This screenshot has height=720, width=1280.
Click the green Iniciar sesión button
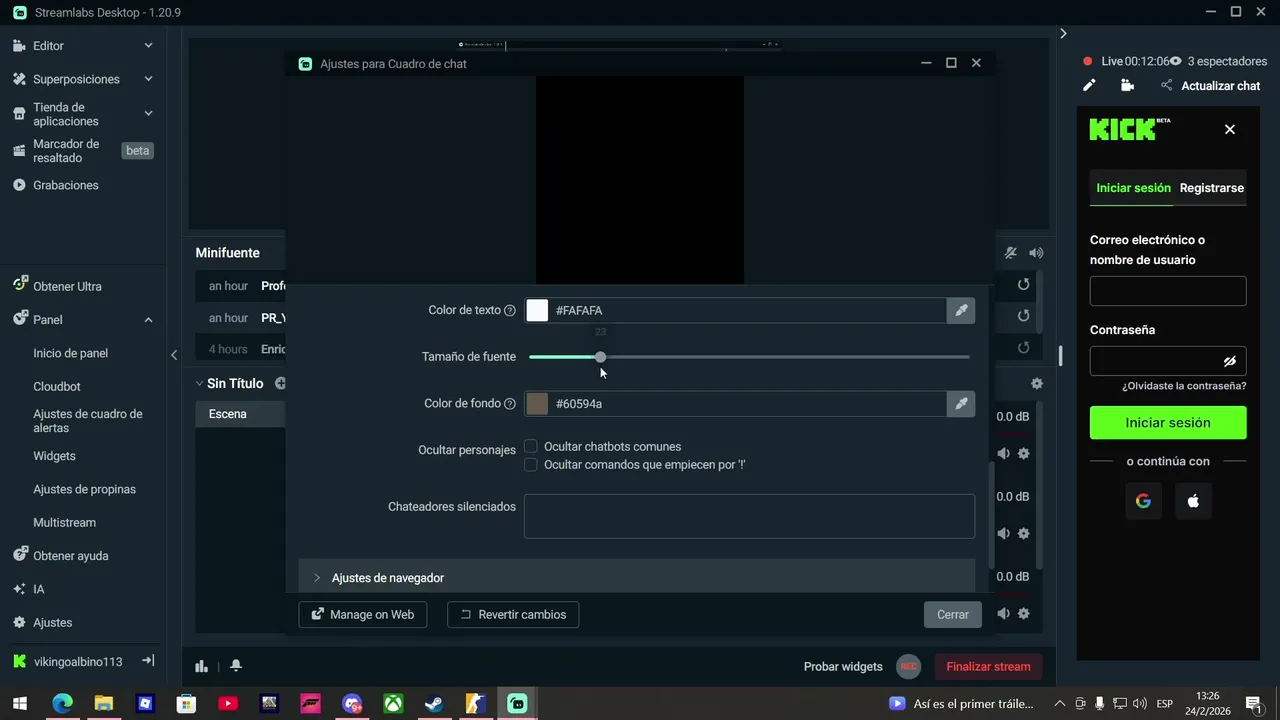[x=1168, y=423]
